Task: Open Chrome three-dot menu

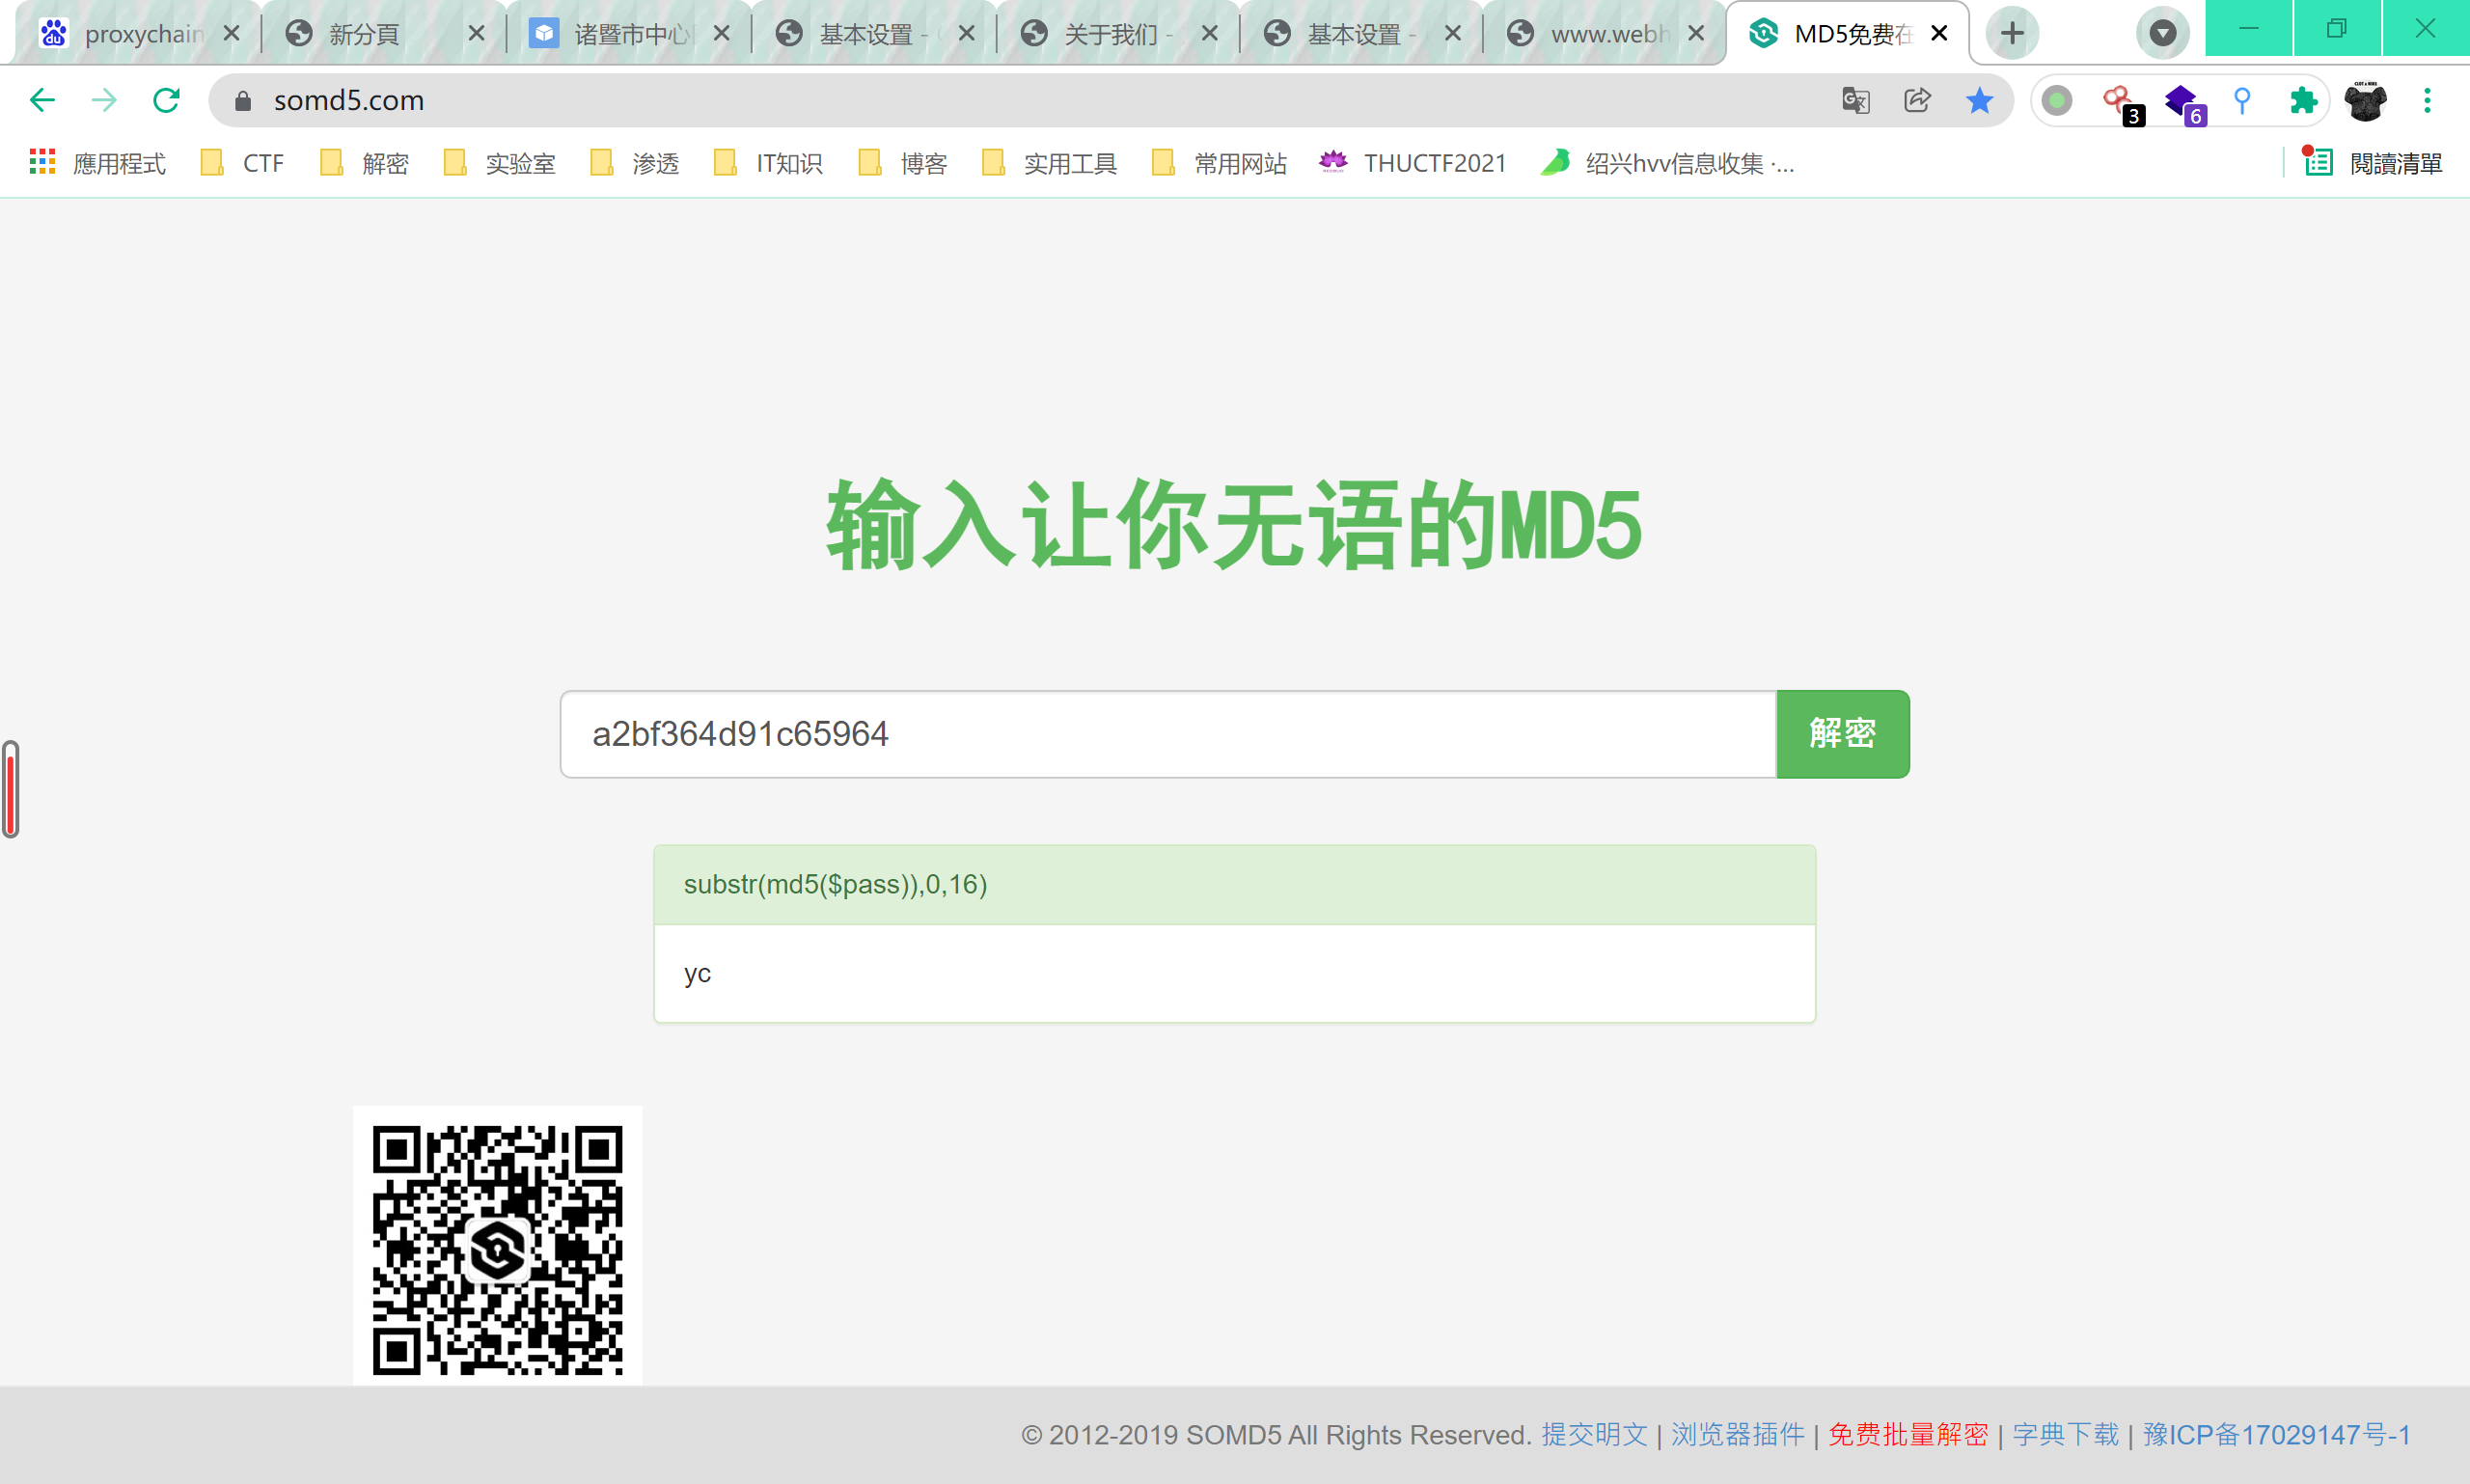Action: (2427, 100)
